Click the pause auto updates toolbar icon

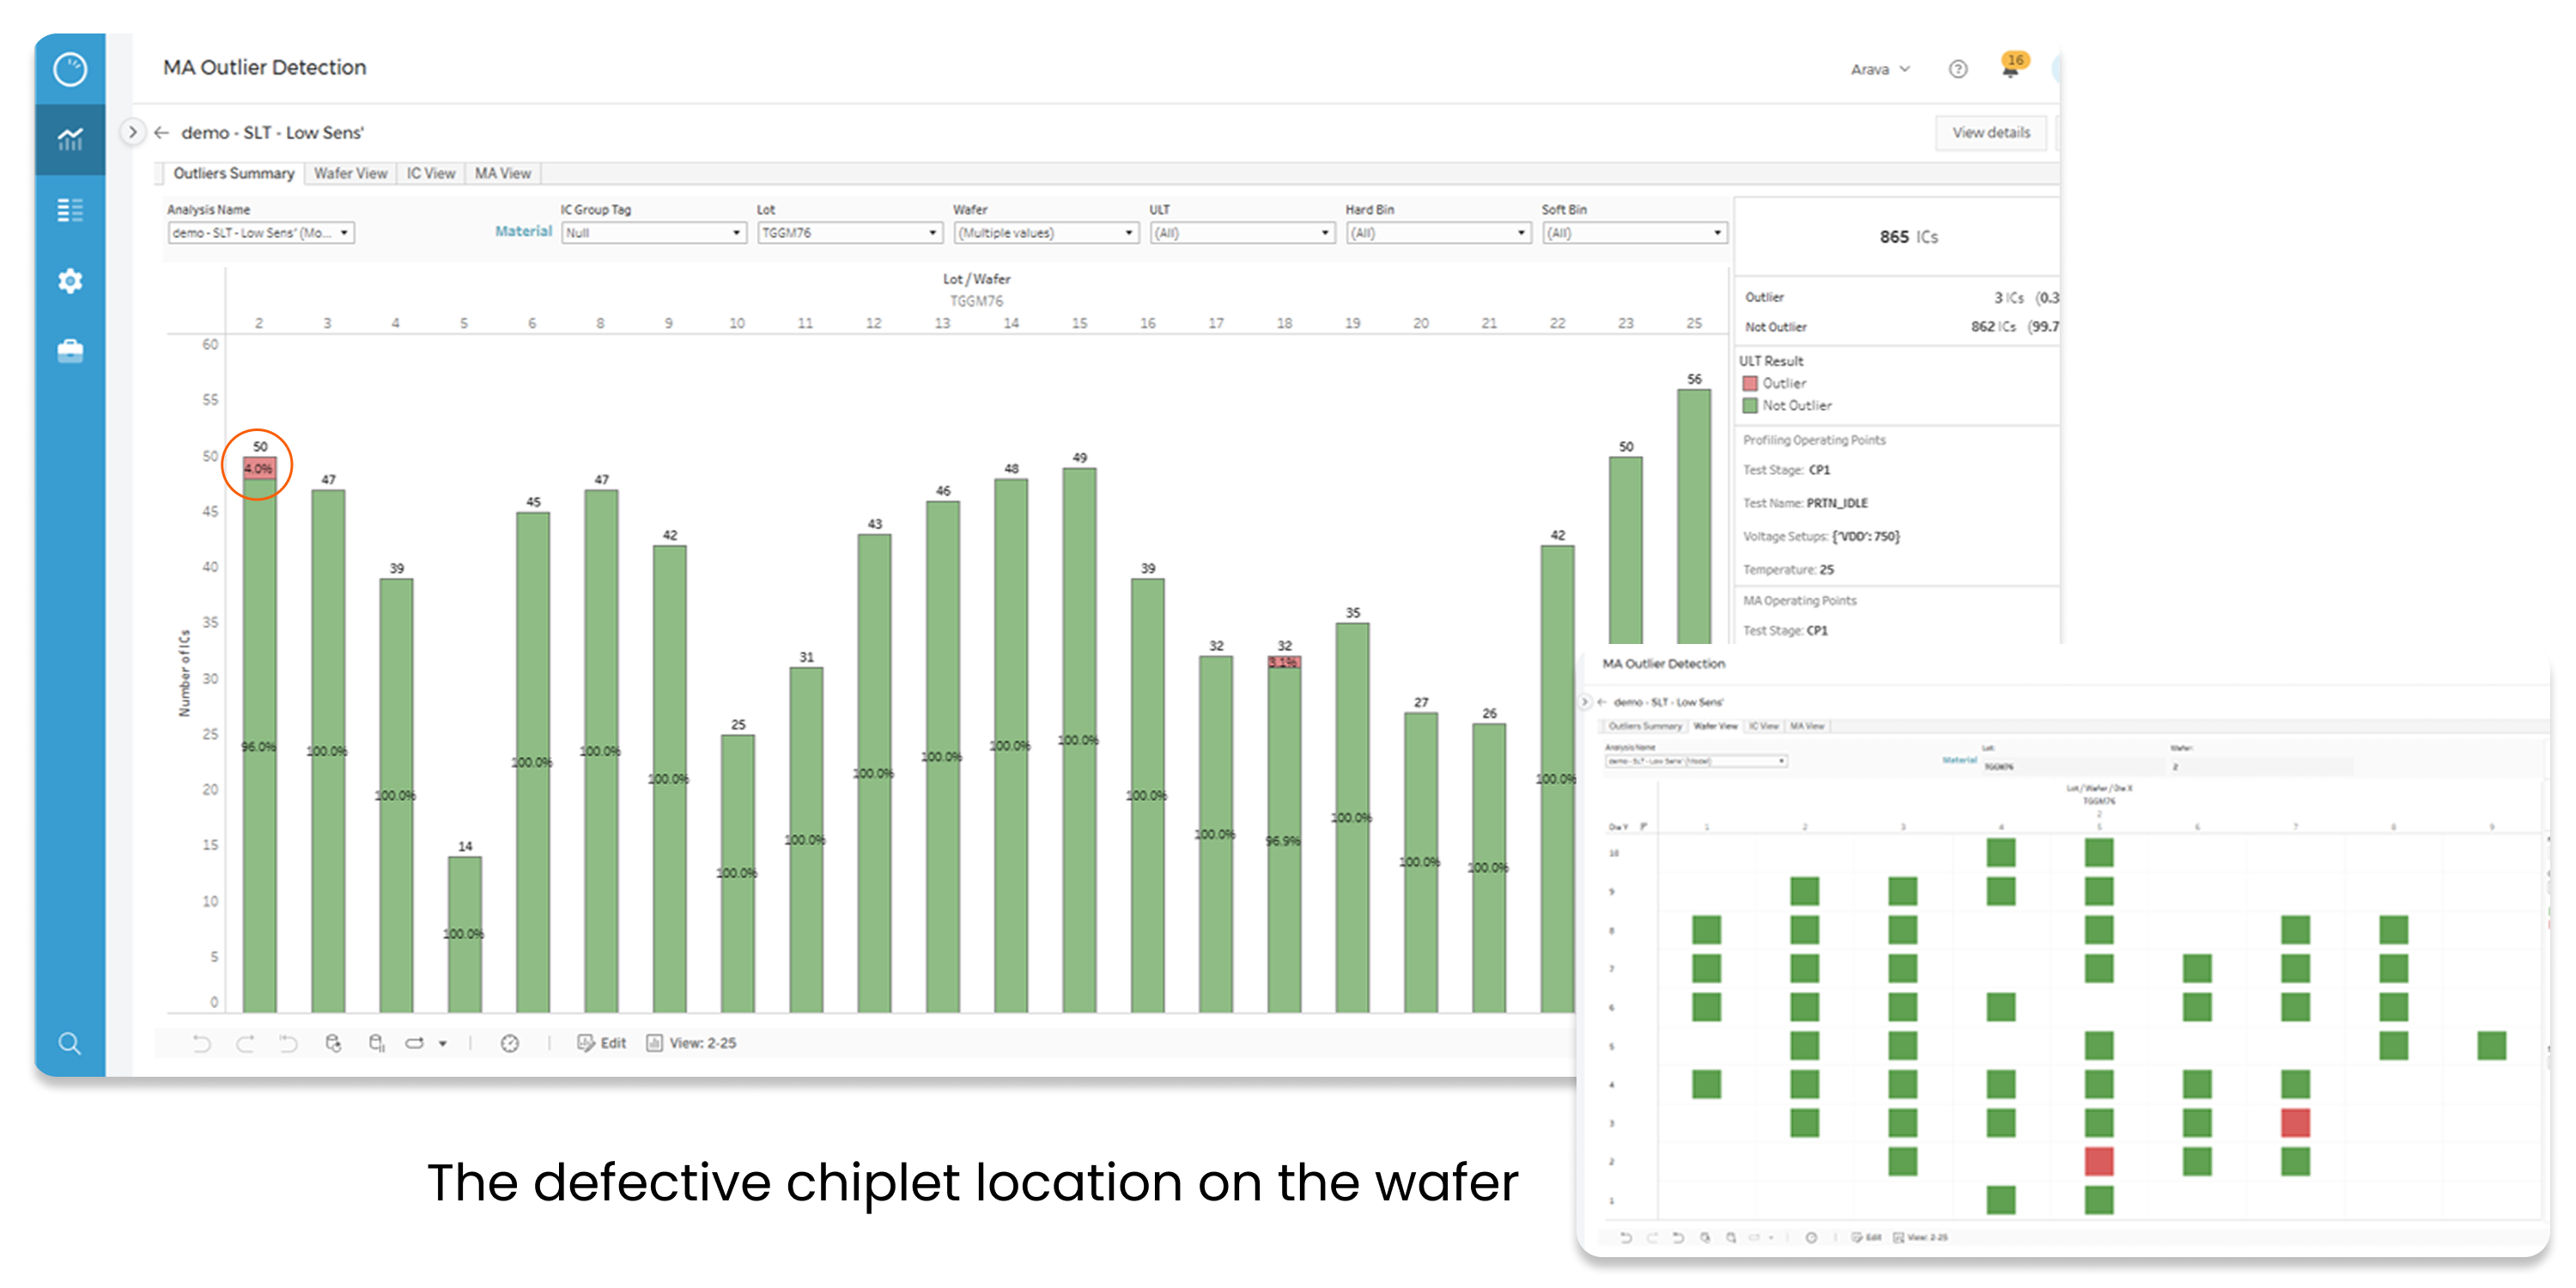377,1043
